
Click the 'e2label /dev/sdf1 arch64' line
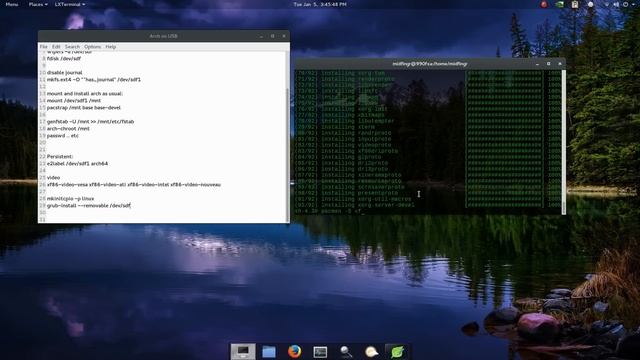pos(77,164)
